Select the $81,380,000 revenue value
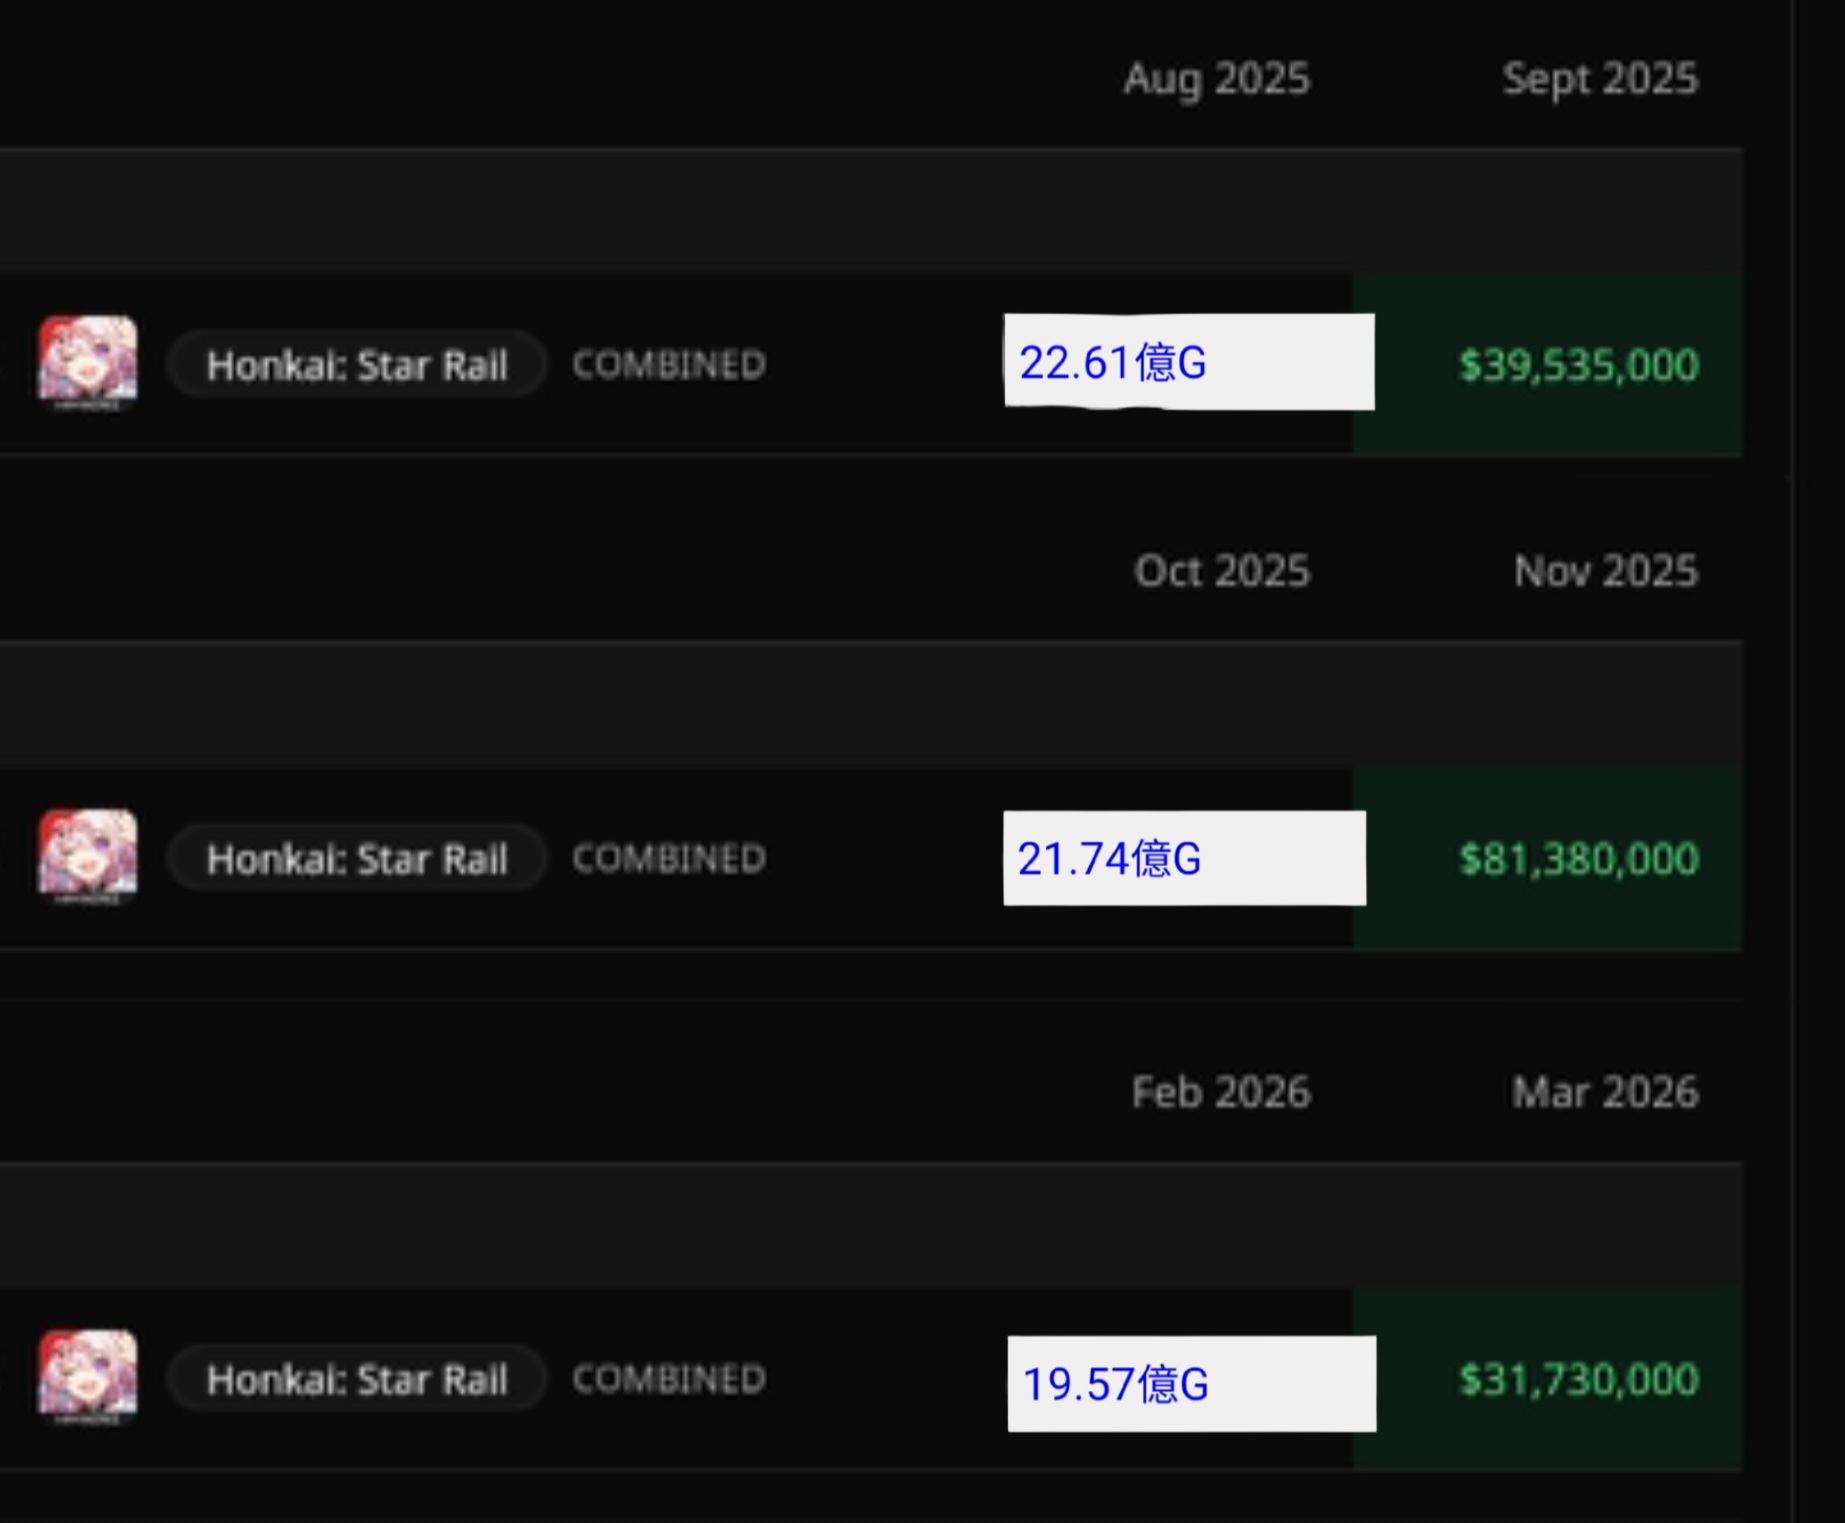 pos(1579,859)
